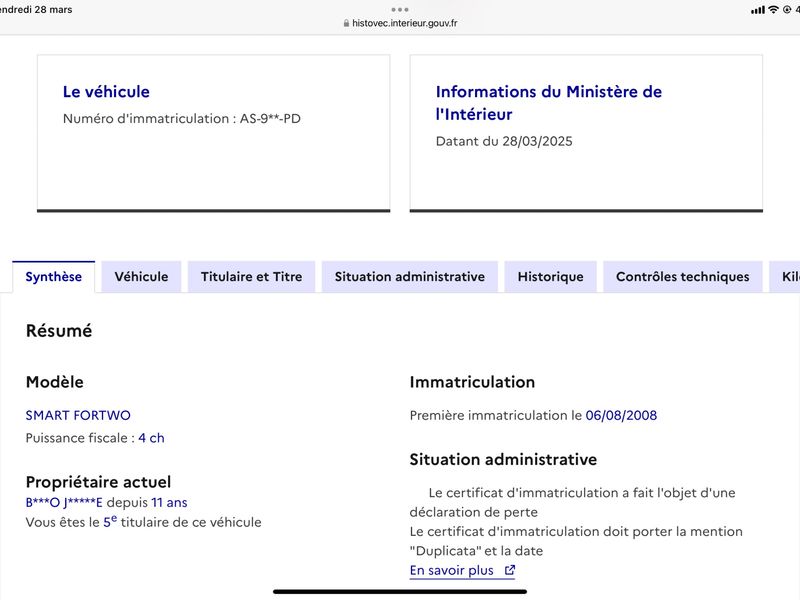The width and height of the screenshot is (800, 600).
Task: Tap the date in the status bar
Action: click(x=36, y=9)
